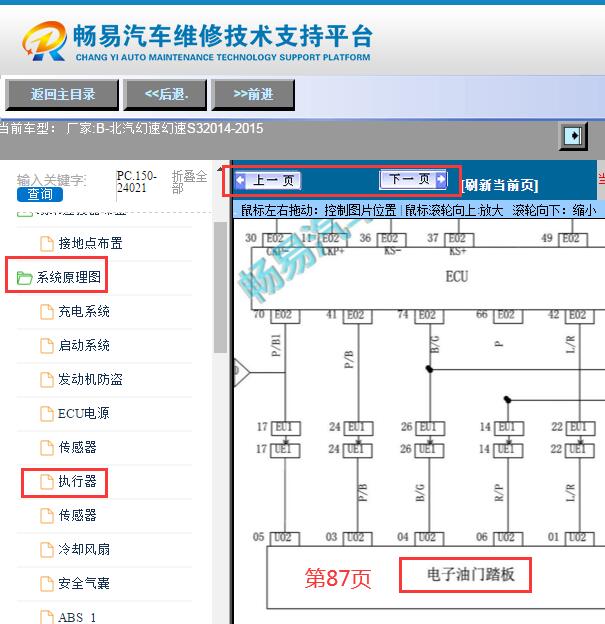Click the 系统原理图 green folder icon
605x624 pixels.
[24, 278]
